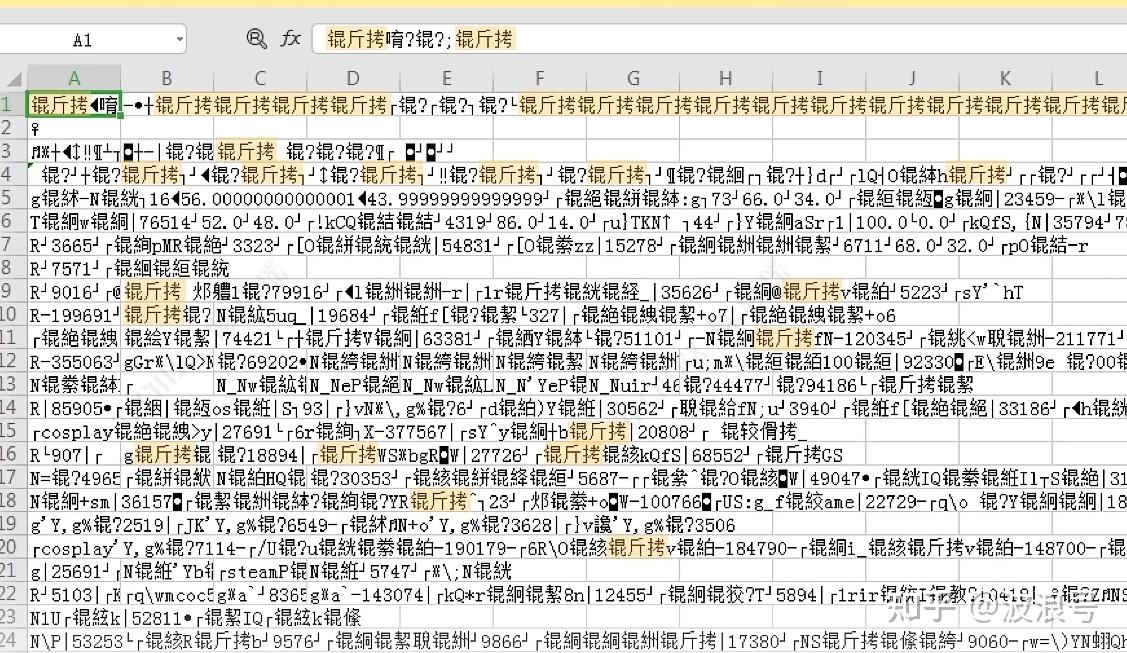Select the row 24 header

[12, 640]
